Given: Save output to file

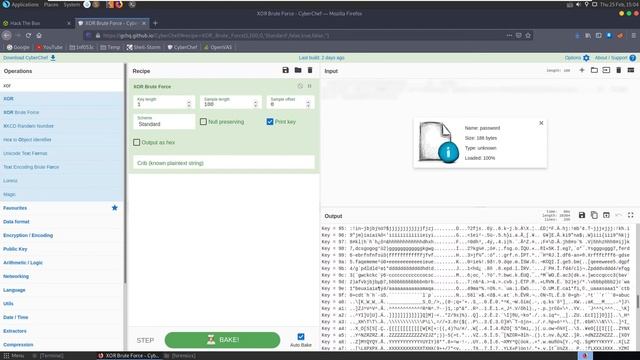Looking at the screenshot, I should [x=582, y=215].
